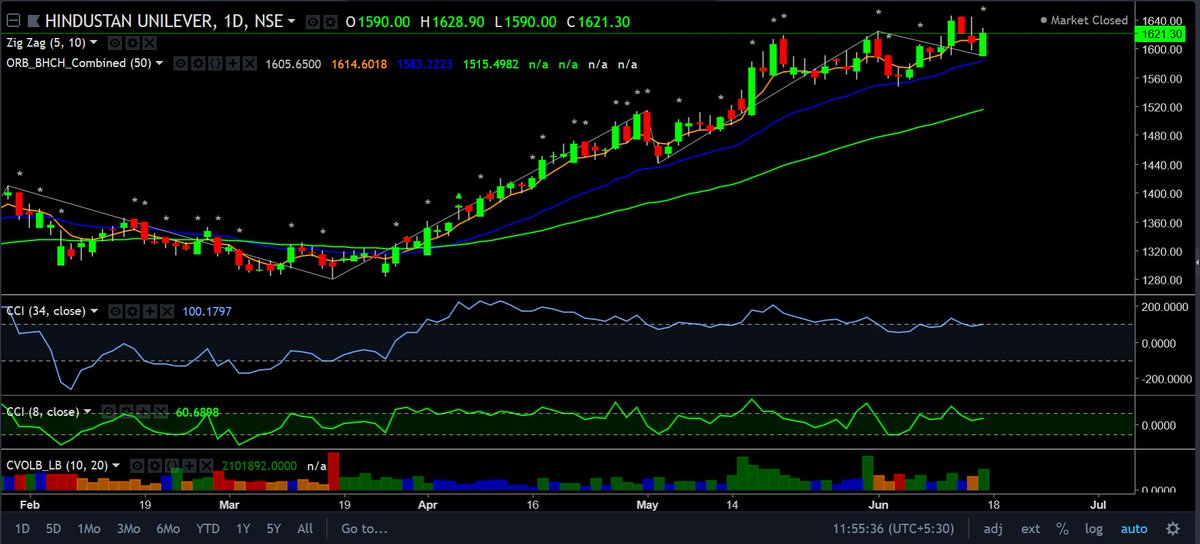Open CCI (8, close) settings gear
Image resolution: width=1200 pixels, height=544 pixels.
[126, 412]
